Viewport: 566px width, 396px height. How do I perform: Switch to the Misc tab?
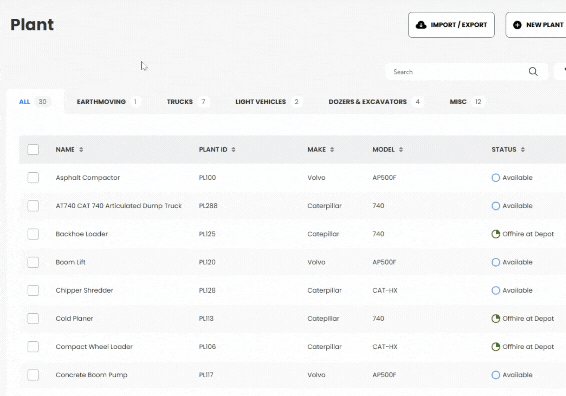click(467, 102)
